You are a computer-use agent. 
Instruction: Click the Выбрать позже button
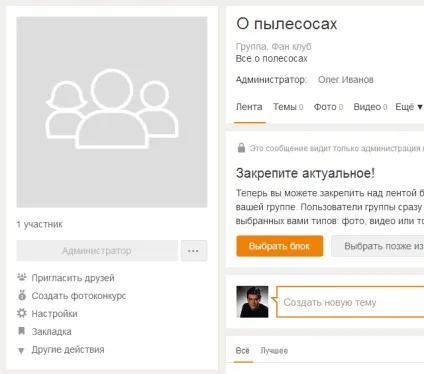pos(378,246)
